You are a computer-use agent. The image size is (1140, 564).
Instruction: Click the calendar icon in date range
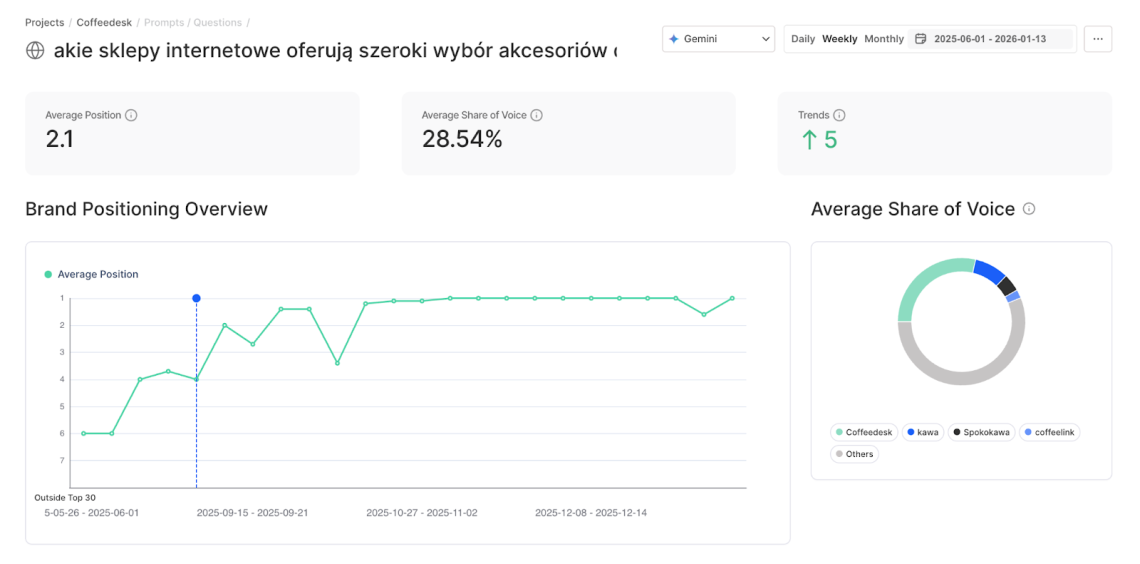point(921,39)
